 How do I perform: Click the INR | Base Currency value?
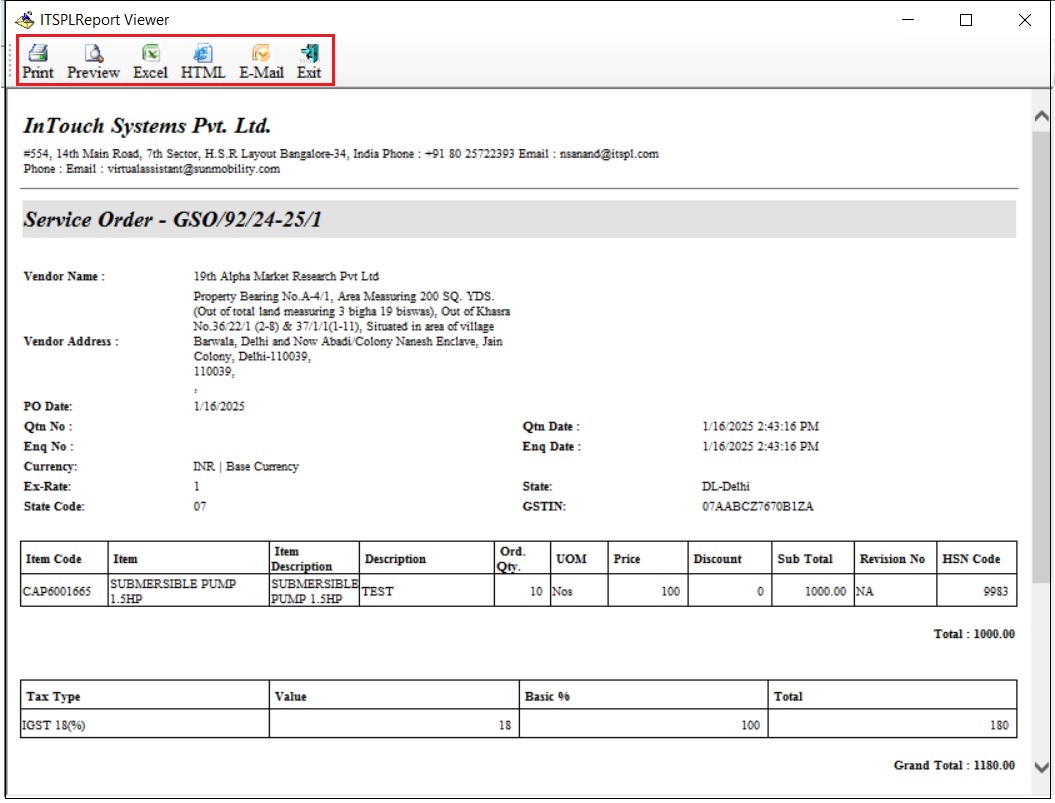(246, 466)
